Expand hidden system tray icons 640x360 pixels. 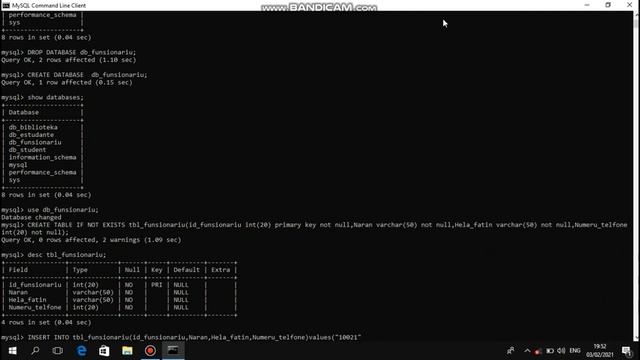(527, 351)
